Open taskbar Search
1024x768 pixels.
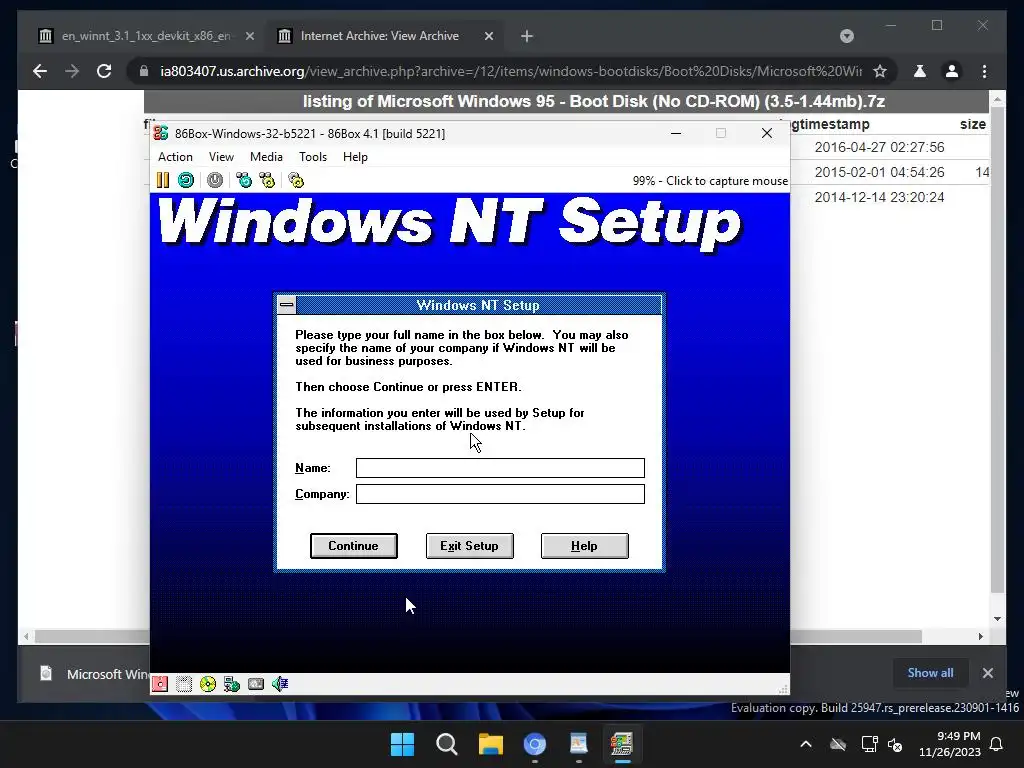pos(447,744)
